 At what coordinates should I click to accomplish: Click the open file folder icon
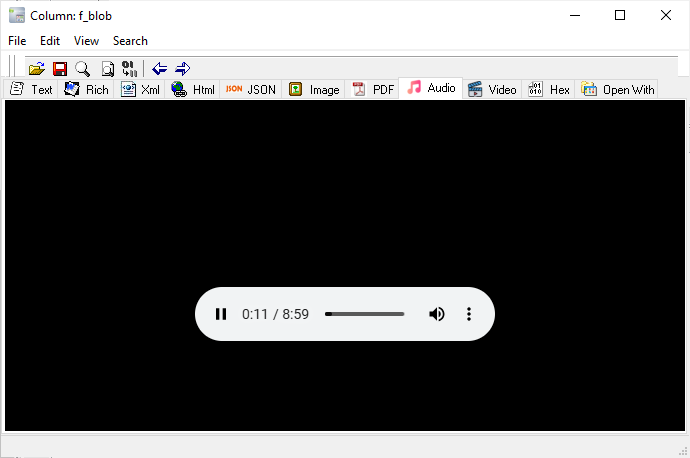[x=37, y=68]
